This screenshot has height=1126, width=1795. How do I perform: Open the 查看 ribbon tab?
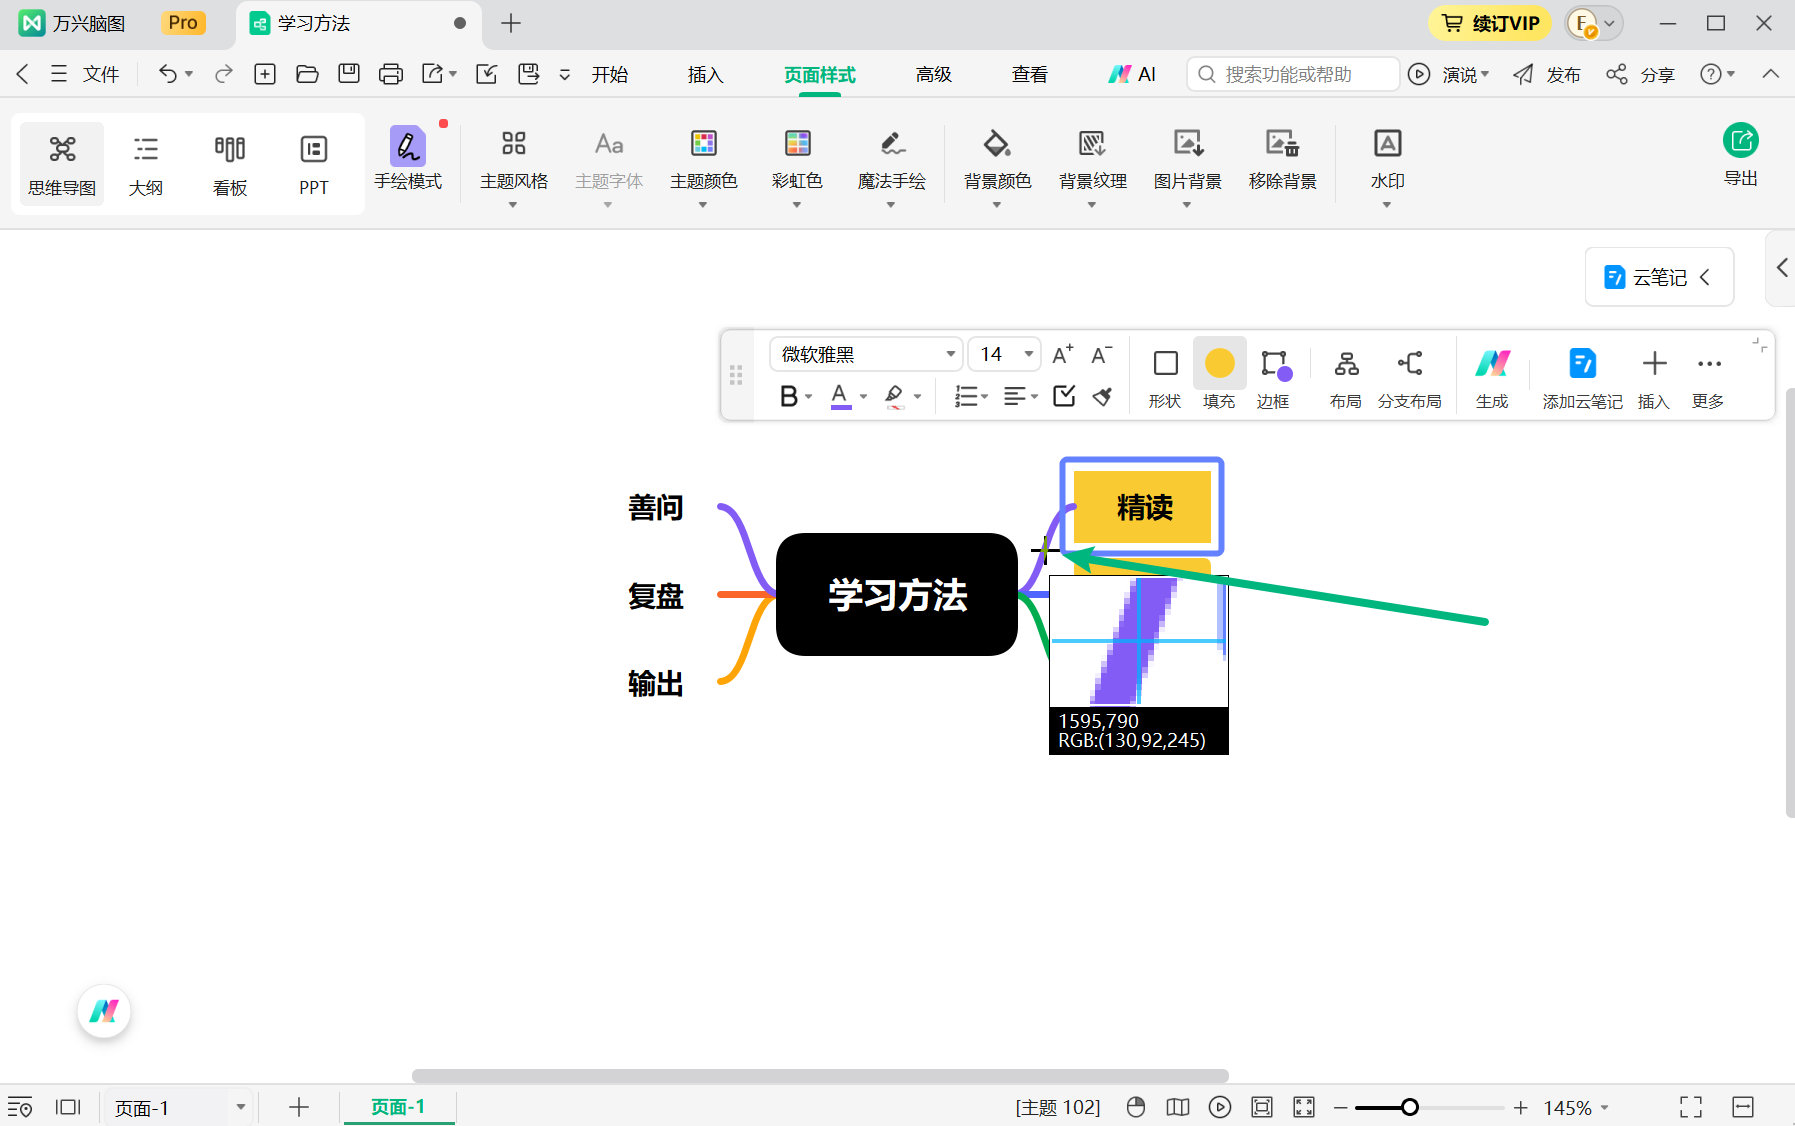pos(1029,75)
